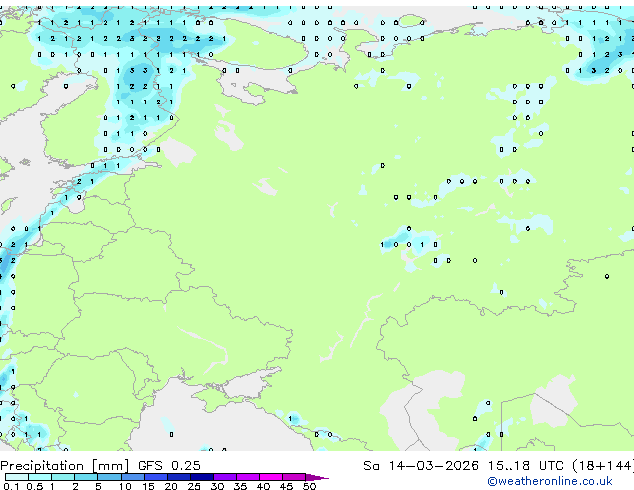Select the 35–40 mm legend color
Image resolution: width=634 pixels, height=490 pixels.
pyautogui.click(x=247, y=477)
